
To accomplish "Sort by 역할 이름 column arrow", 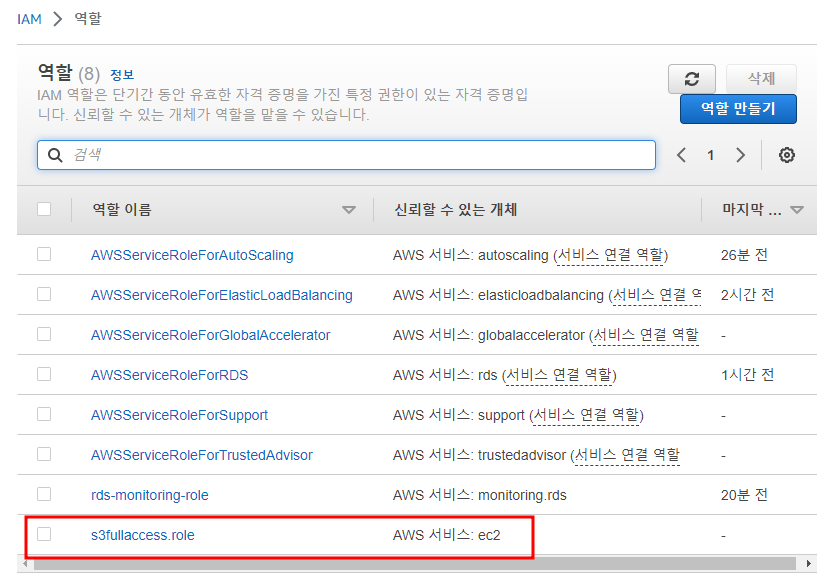I will coord(349,210).
